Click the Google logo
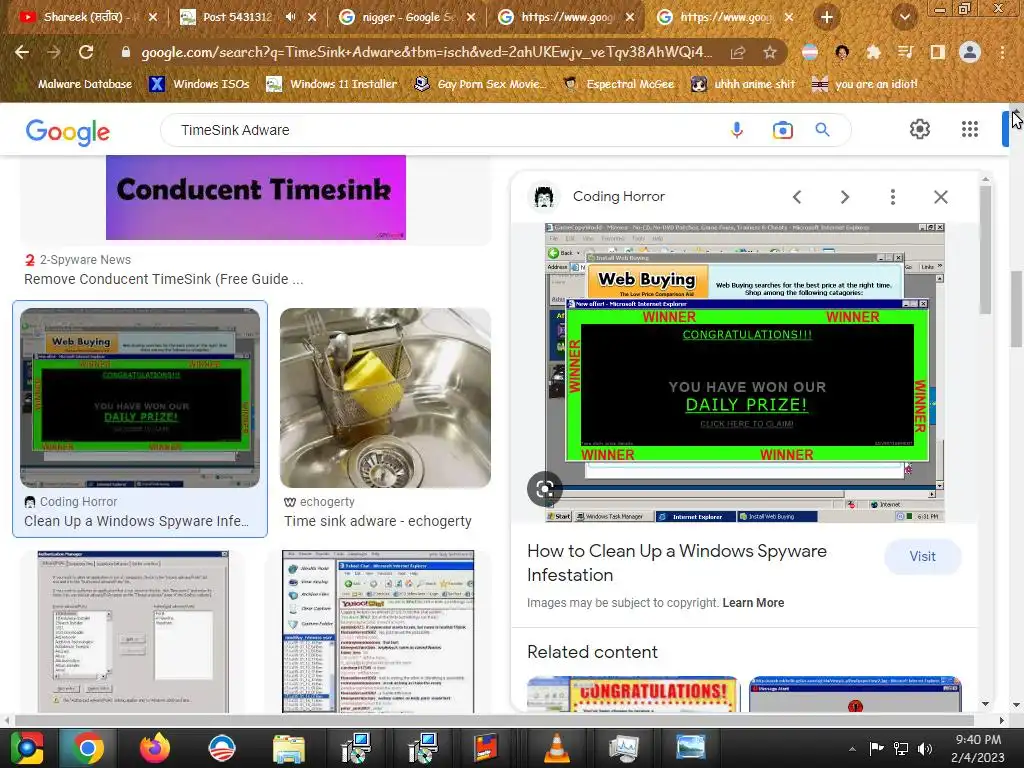The image size is (1024, 768). click(x=68, y=131)
